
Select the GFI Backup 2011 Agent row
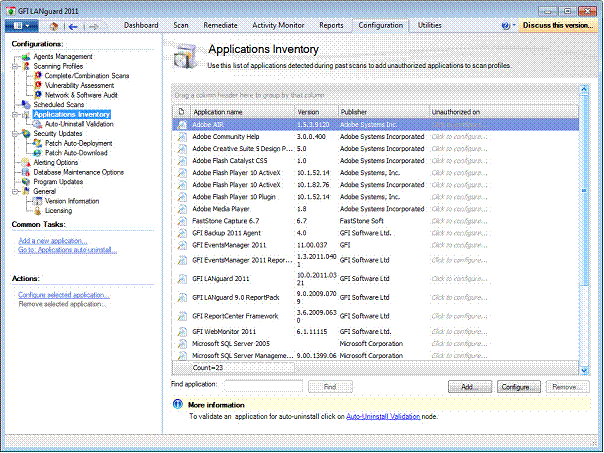tap(376, 233)
